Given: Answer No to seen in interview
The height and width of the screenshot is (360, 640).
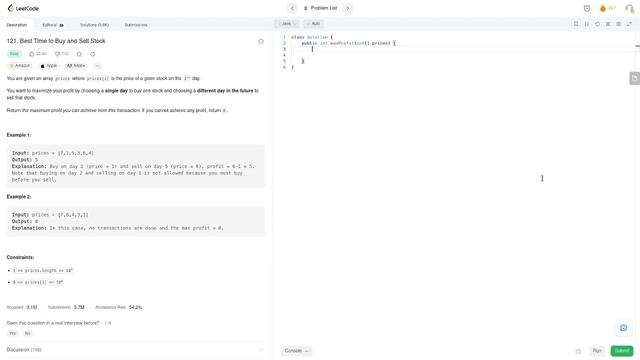Looking at the screenshot, I should [x=27, y=333].
